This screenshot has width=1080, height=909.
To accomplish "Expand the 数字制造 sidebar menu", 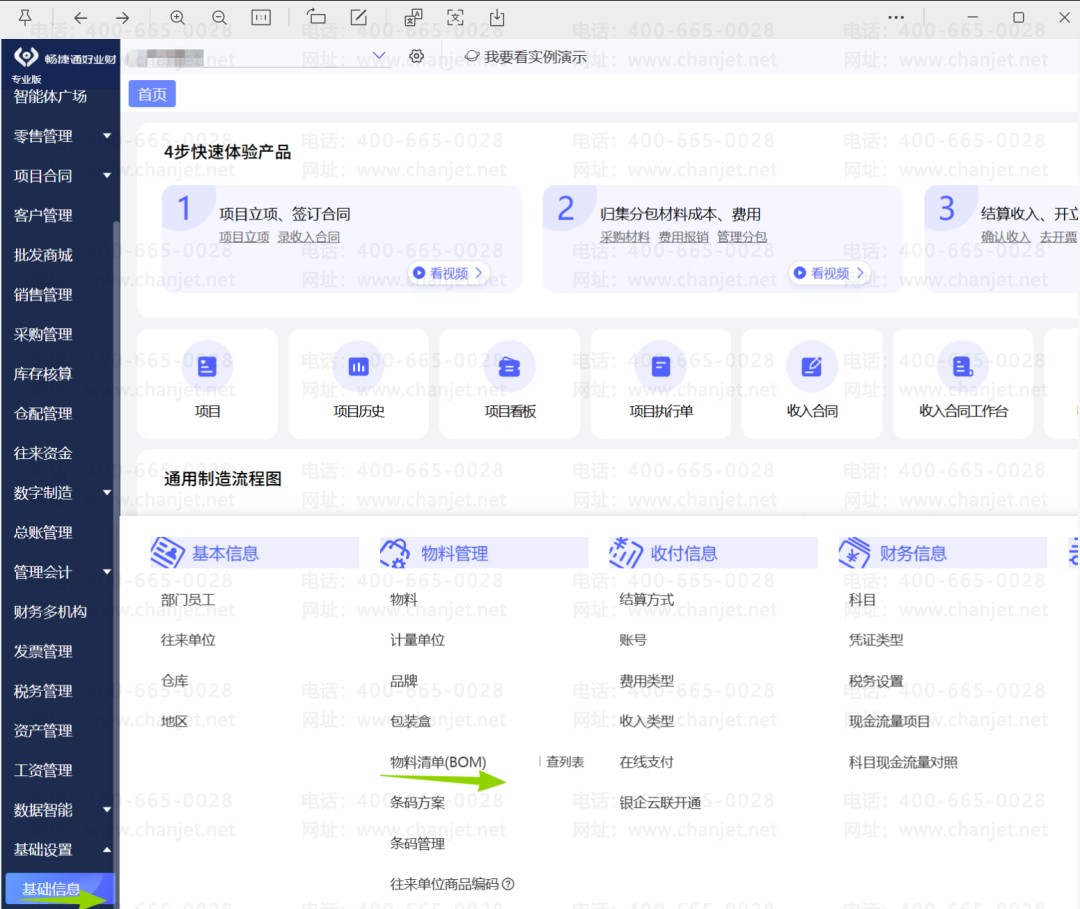I will 107,492.
